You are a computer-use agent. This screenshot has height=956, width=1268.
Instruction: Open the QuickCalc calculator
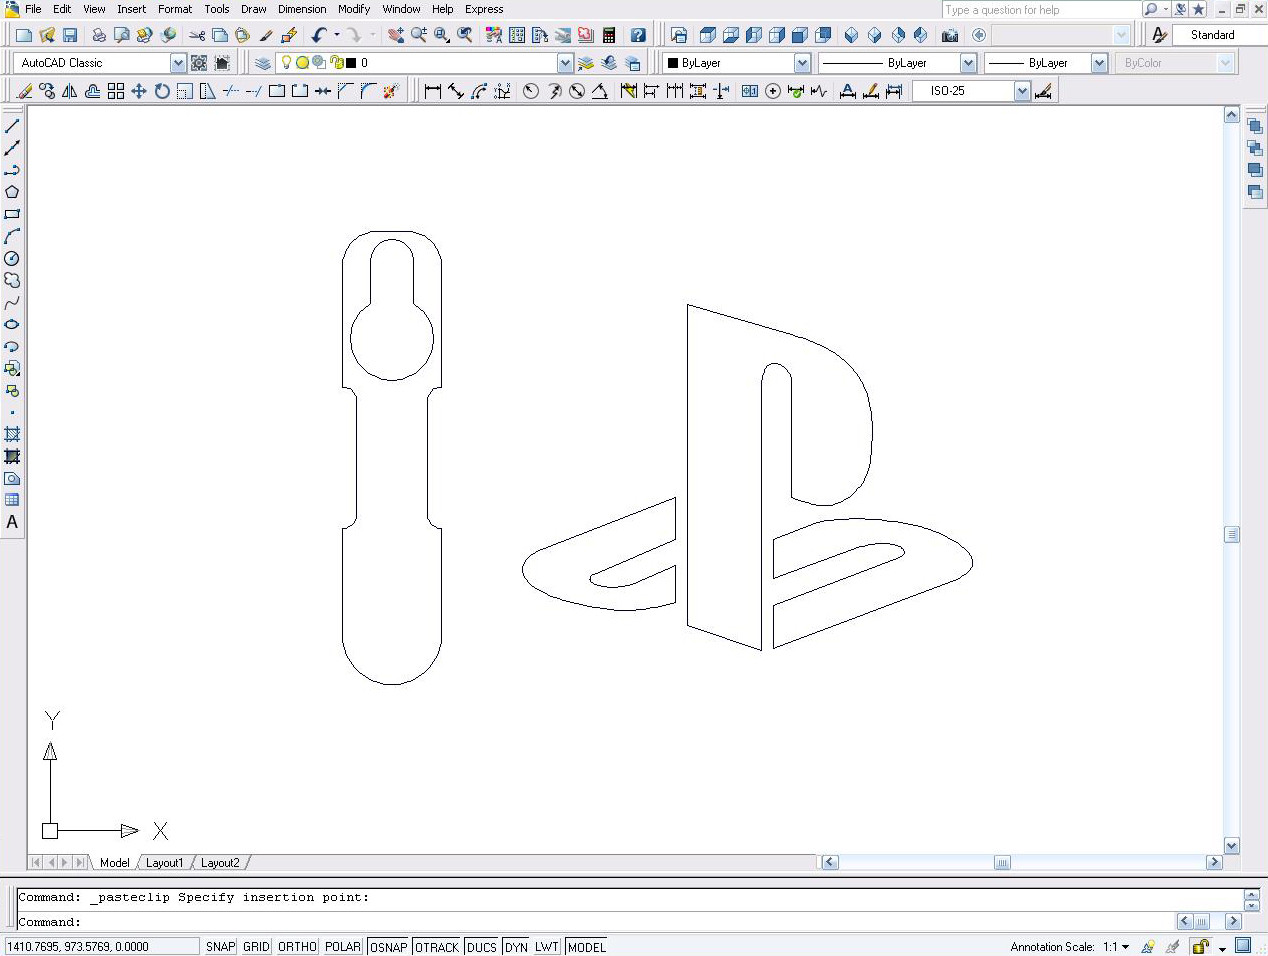click(609, 35)
